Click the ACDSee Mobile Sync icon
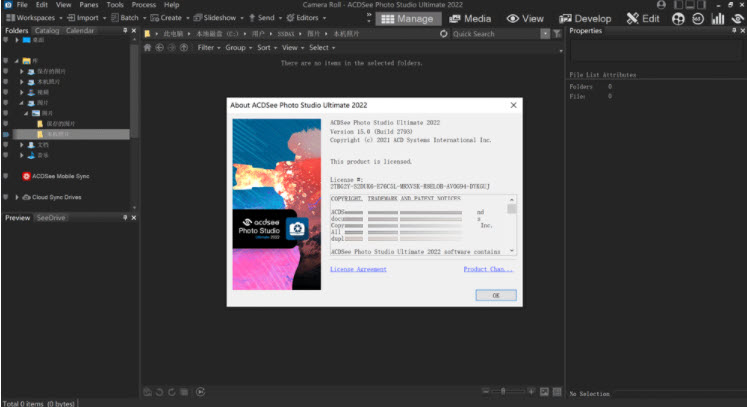Viewport: 747px width, 407px height. pyautogui.click(x=26, y=176)
